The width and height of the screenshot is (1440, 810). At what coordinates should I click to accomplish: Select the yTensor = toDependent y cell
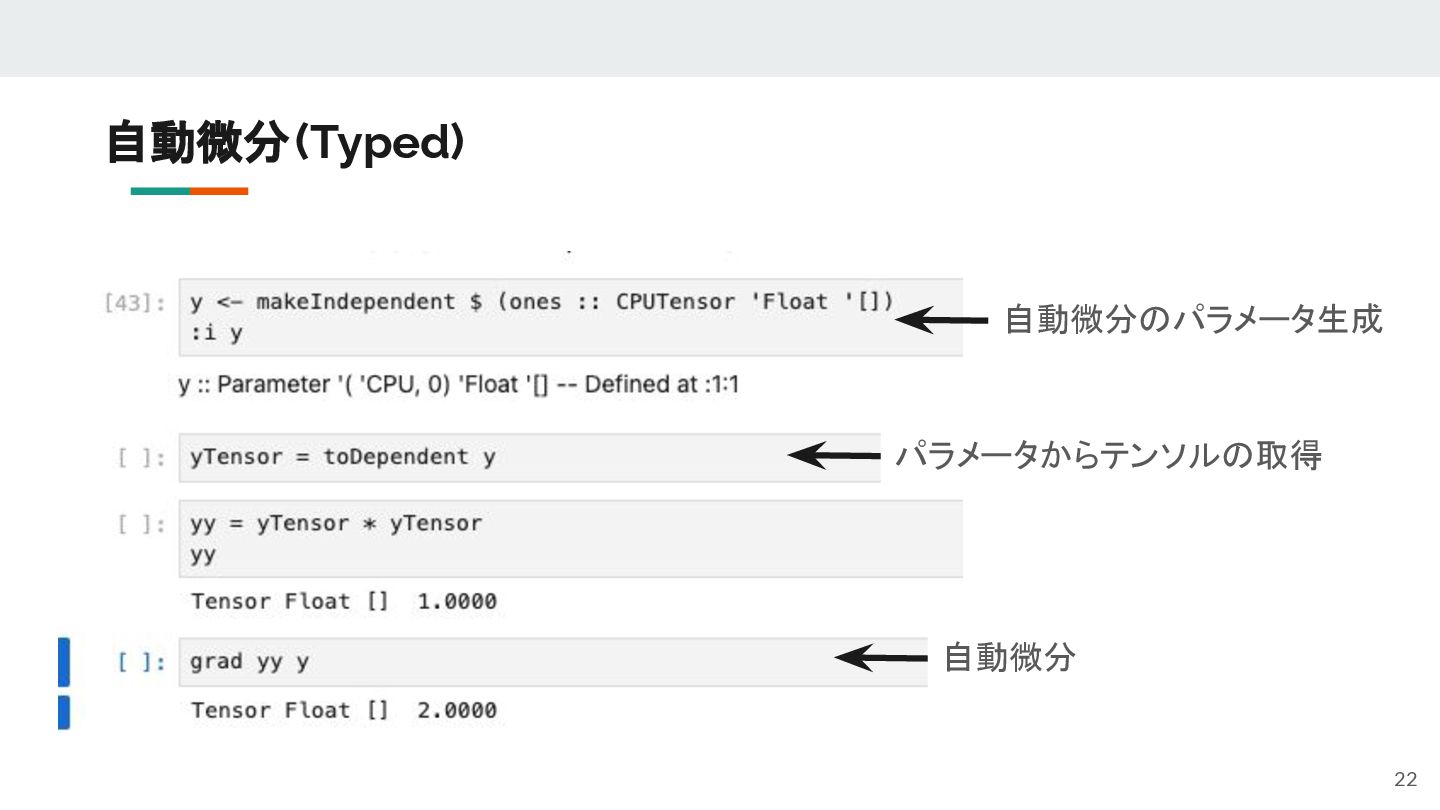(x=530, y=457)
